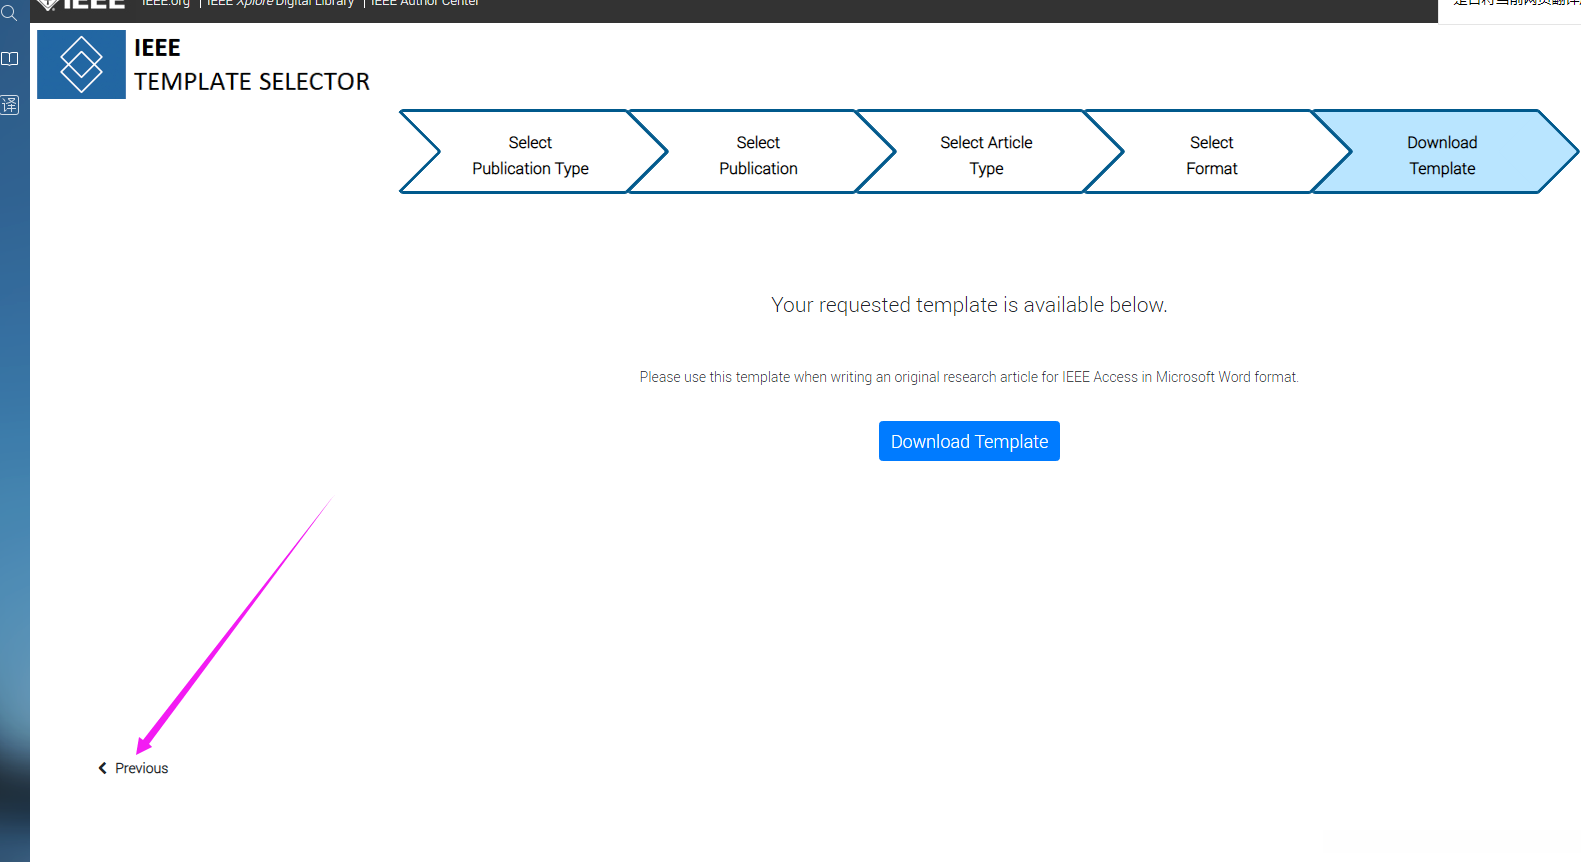1581x862 pixels.
Task: Click the chevron arrow beside Previous
Action: [x=102, y=768]
